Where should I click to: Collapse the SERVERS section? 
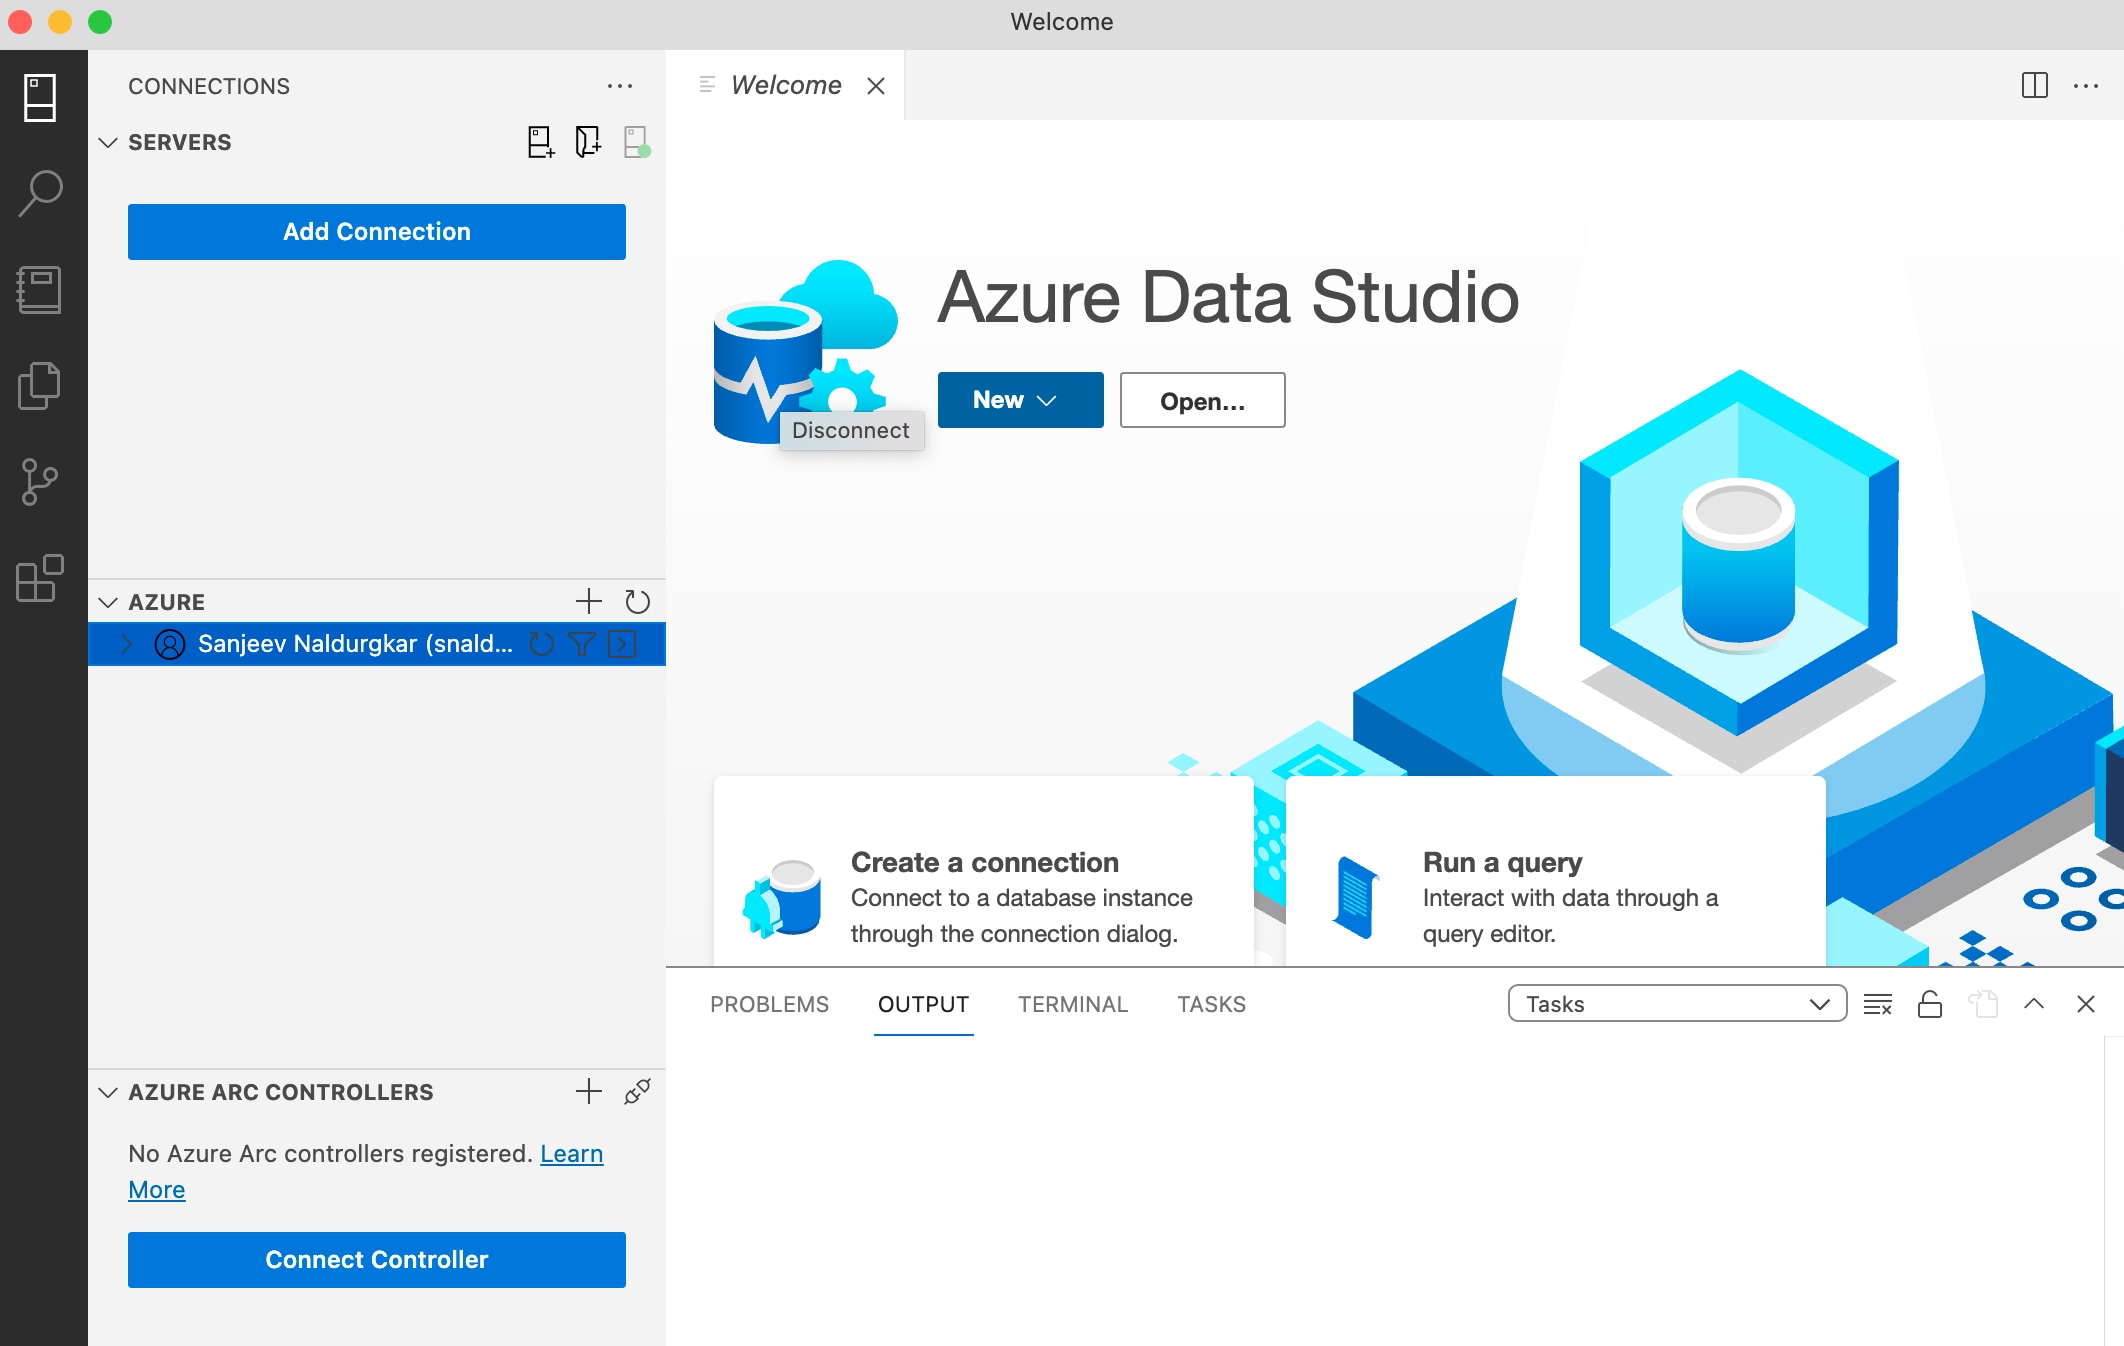108,142
